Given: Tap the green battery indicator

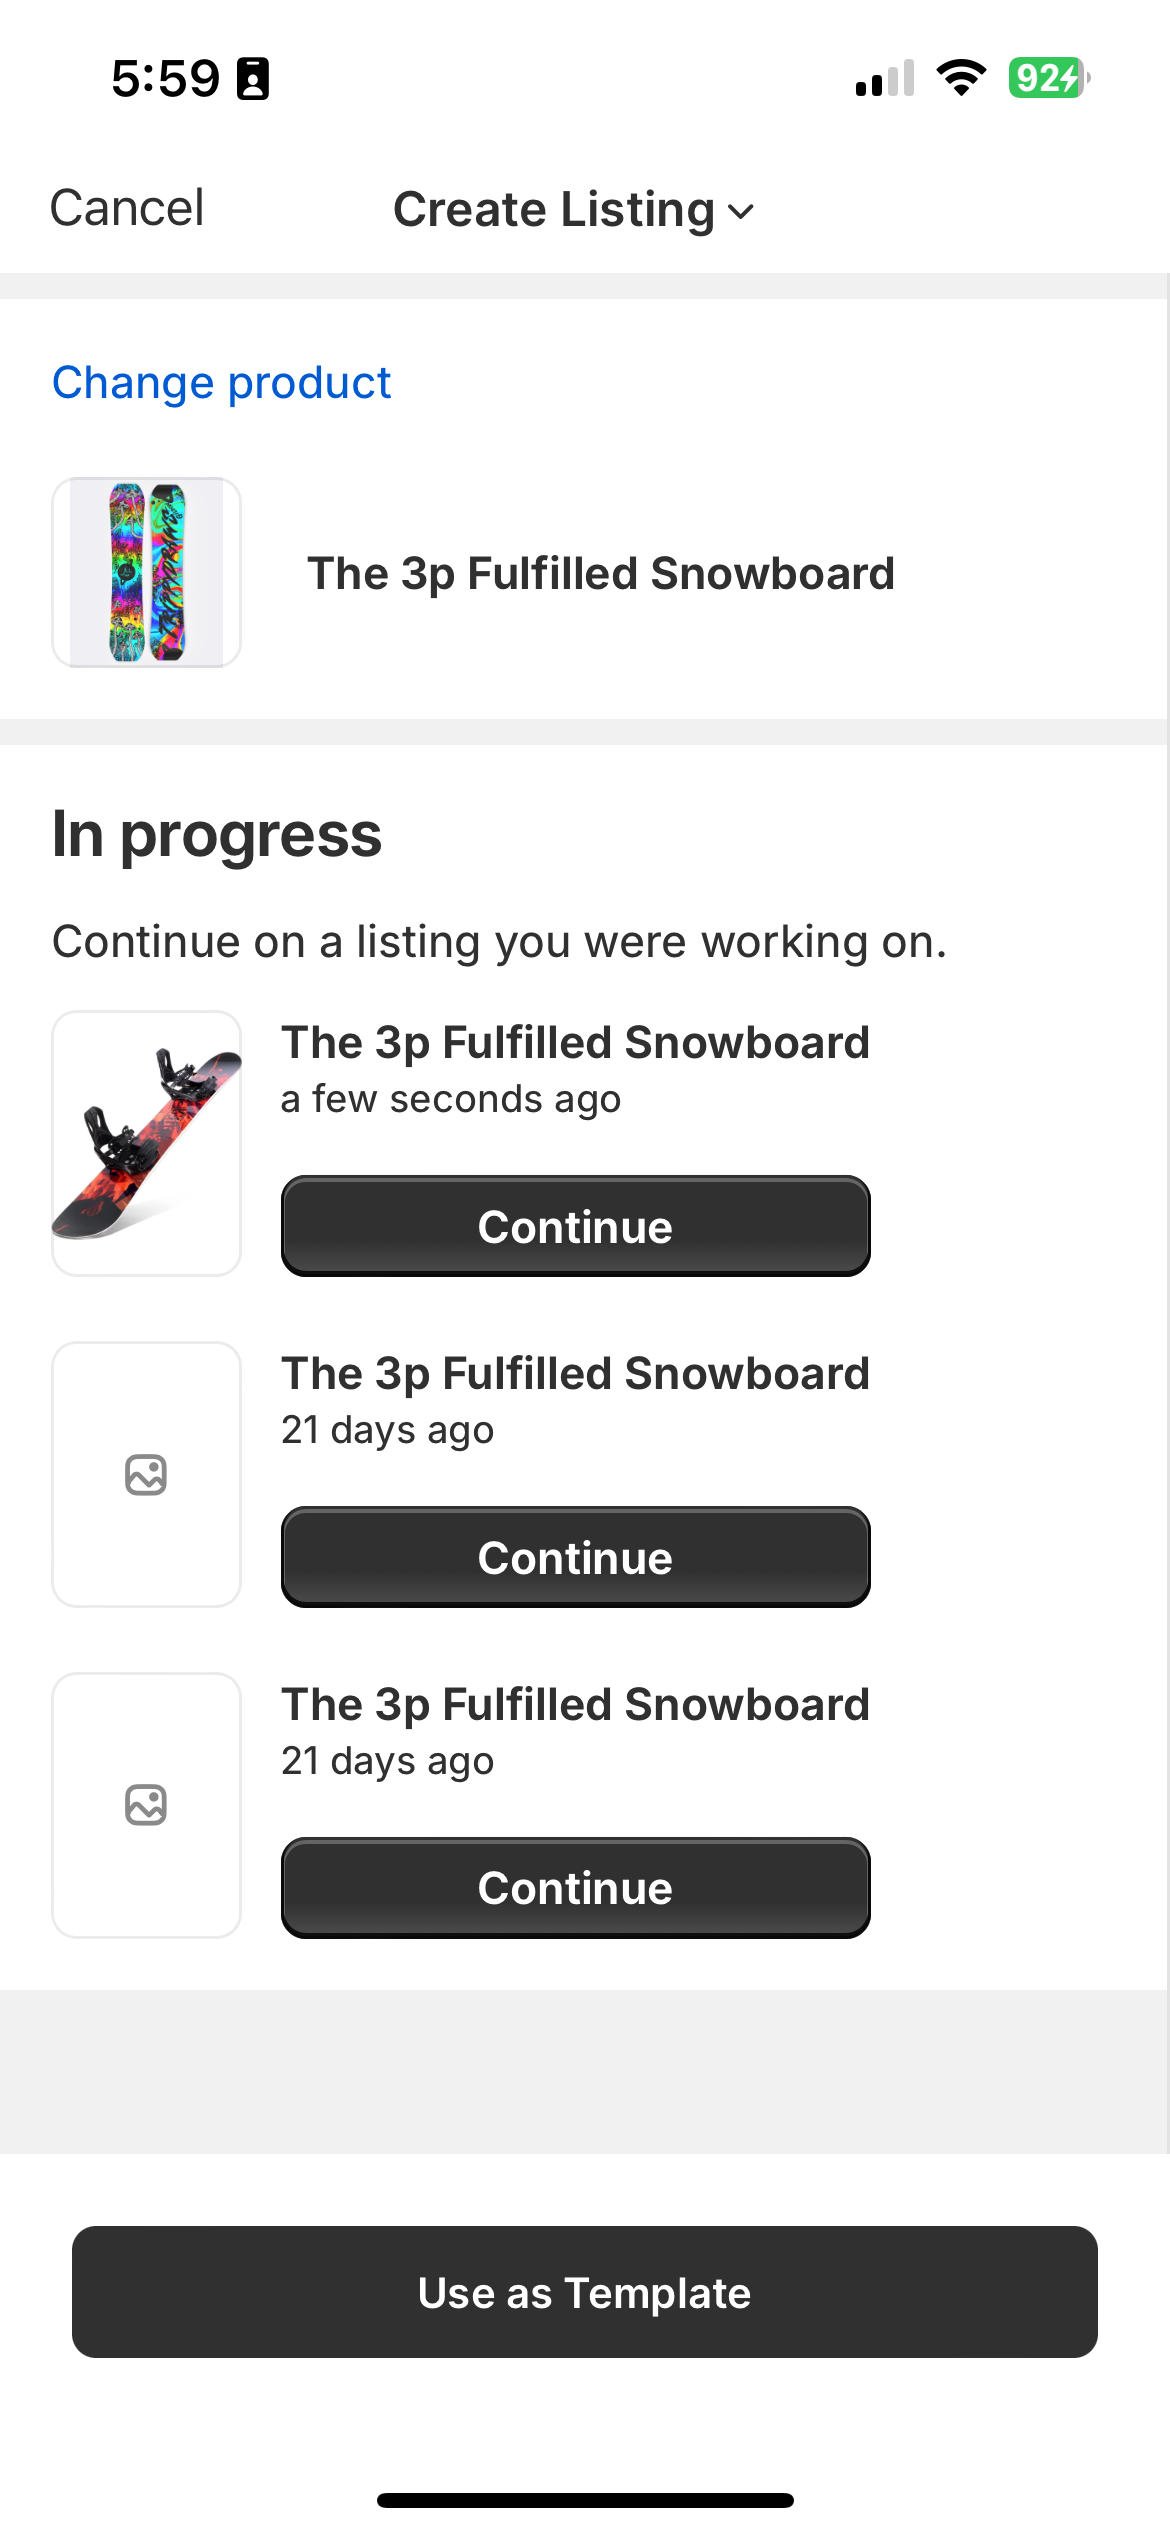Looking at the screenshot, I should click(x=1048, y=78).
